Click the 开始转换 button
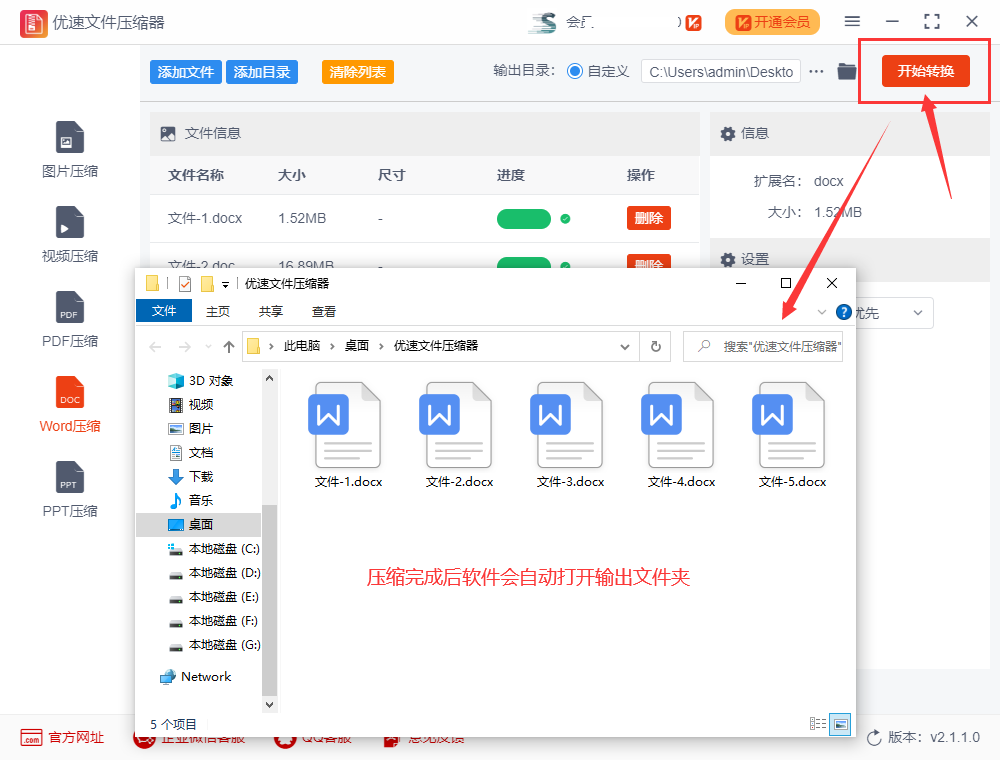Viewport: 1000px width, 760px height. pyautogui.click(x=925, y=71)
